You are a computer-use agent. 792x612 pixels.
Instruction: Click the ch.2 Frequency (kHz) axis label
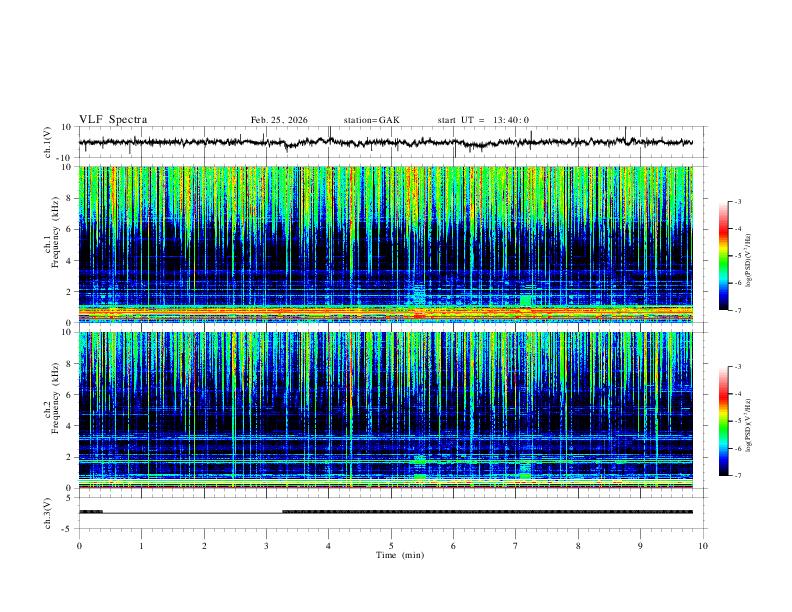[x=51, y=398]
